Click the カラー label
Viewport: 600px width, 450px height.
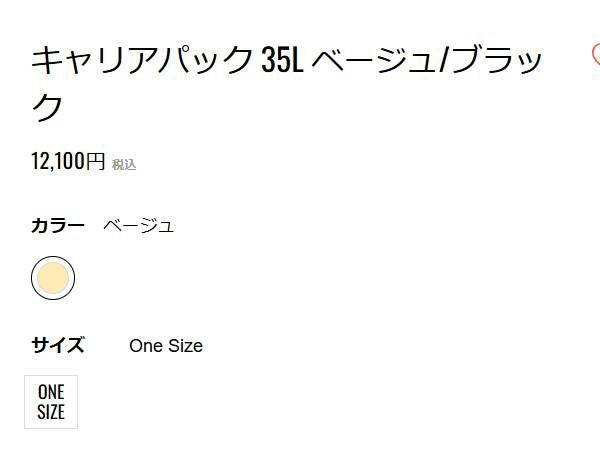58,225
